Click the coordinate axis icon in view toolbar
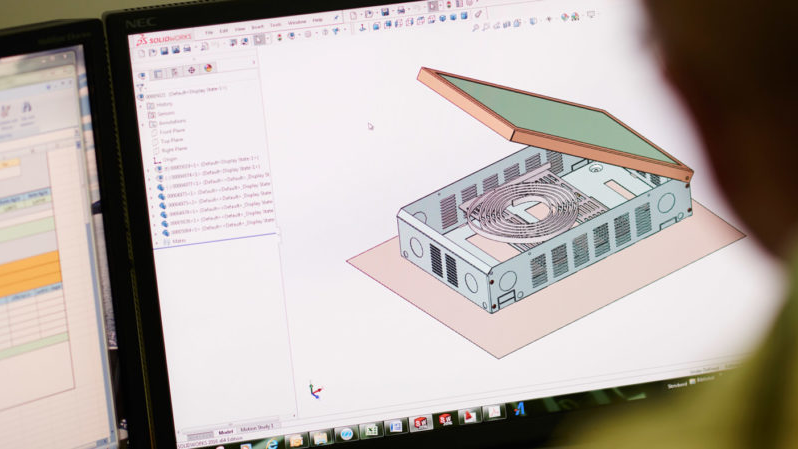The width and height of the screenshot is (798, 449). click(362, 28)
